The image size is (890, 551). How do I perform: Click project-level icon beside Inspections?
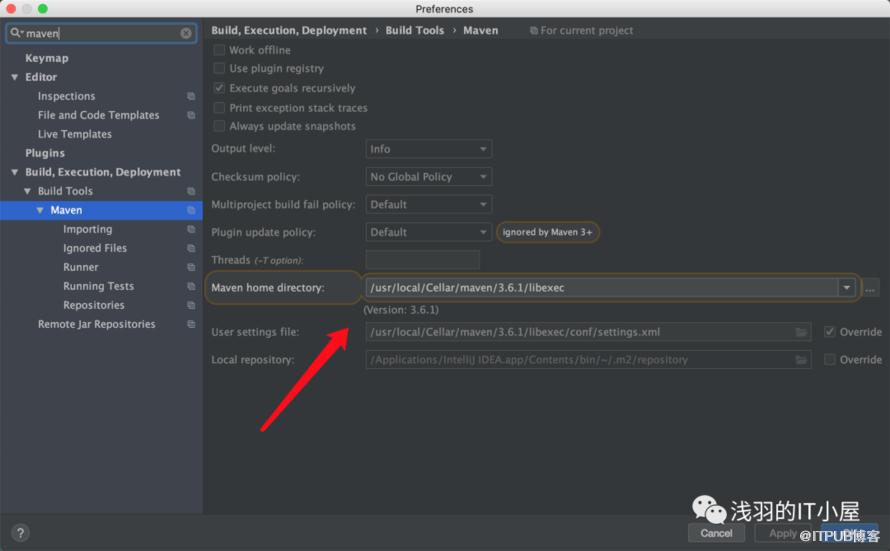pyautogui.click(x=191, y=97)
